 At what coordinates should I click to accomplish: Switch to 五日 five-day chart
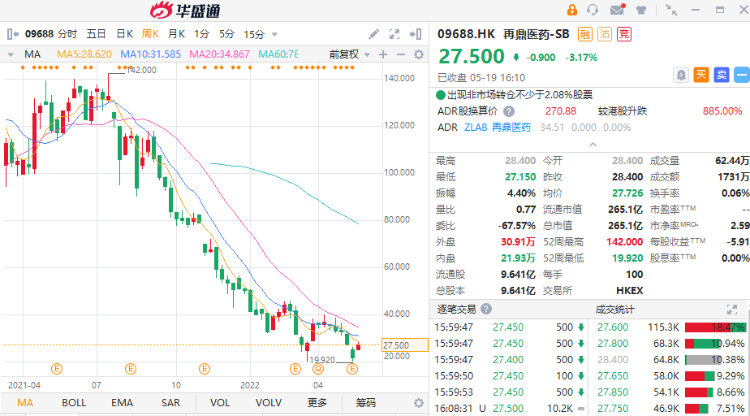click(96, 34)
